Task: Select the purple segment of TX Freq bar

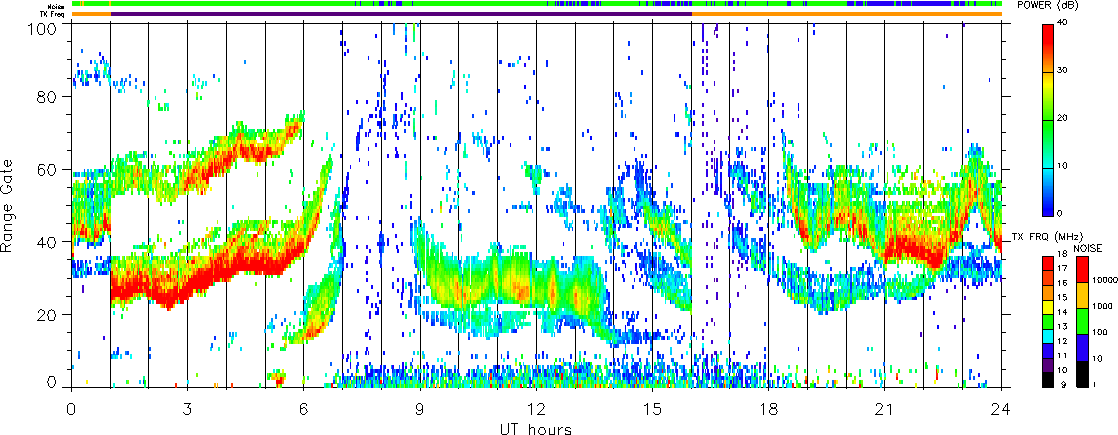Action: pyautogui.click(x=401, y=14)
